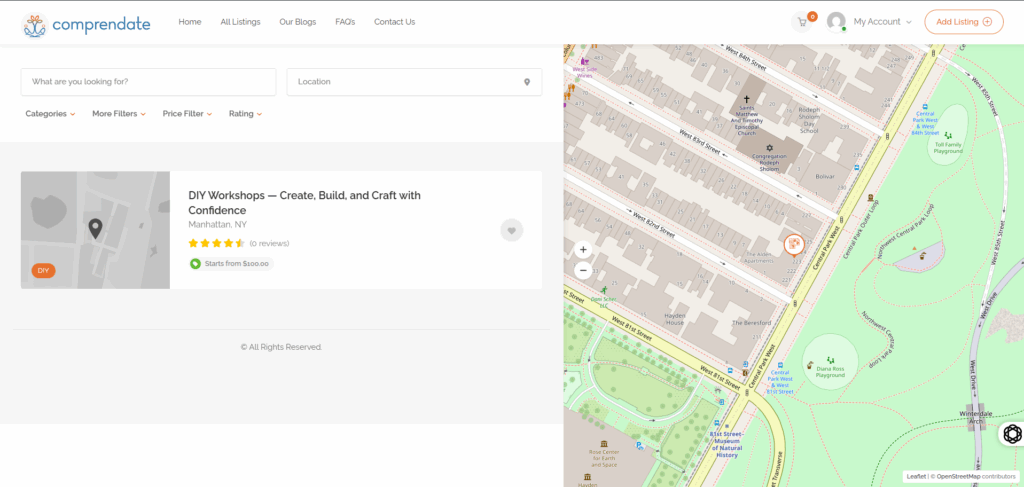Open the shopping cart icon

coord(802,21)
